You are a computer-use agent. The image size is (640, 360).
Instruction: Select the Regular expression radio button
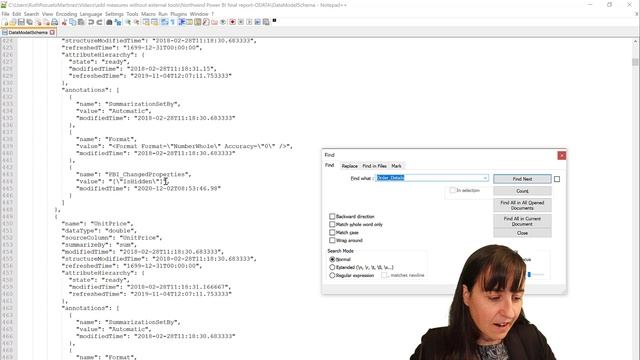pos(332,276)
